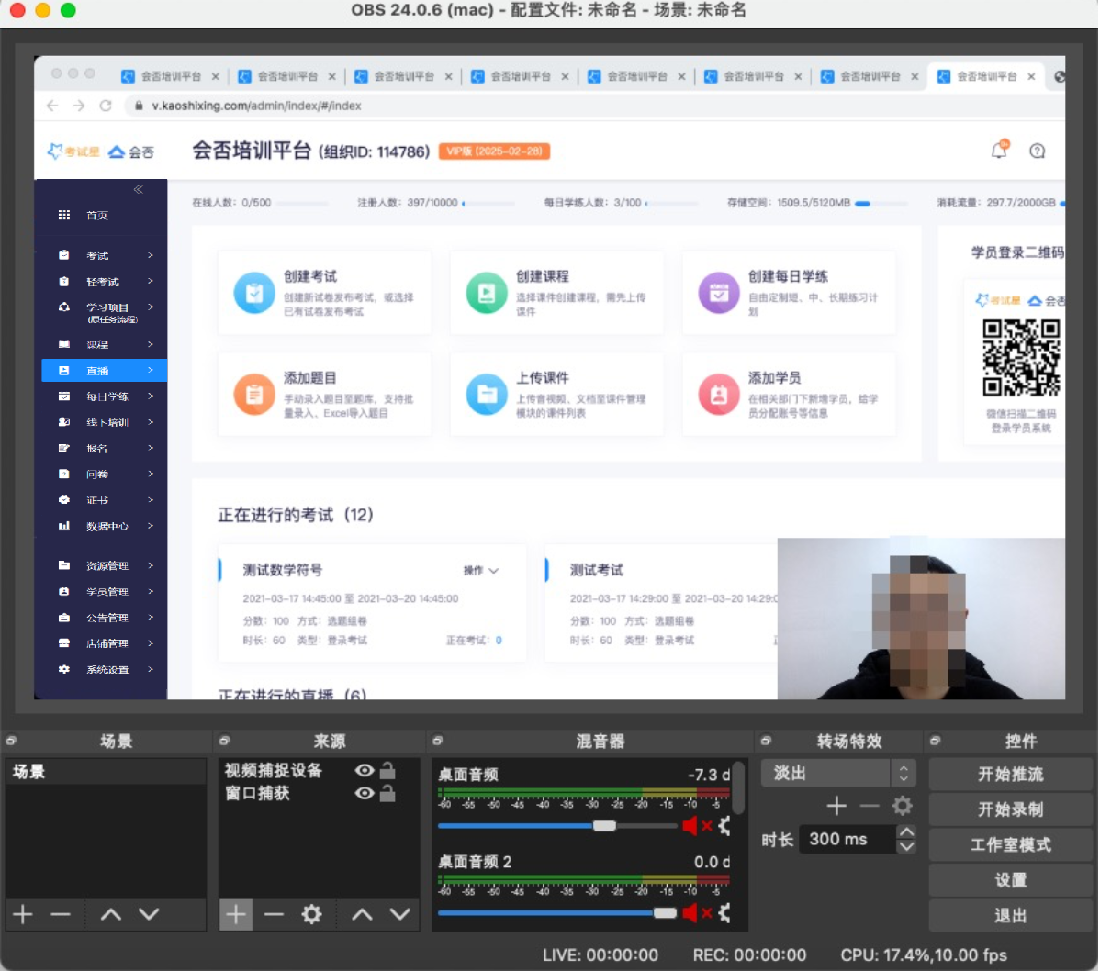Open the 淡出 transition dropdown
The image size is (1100, 971).
(837, 773)
